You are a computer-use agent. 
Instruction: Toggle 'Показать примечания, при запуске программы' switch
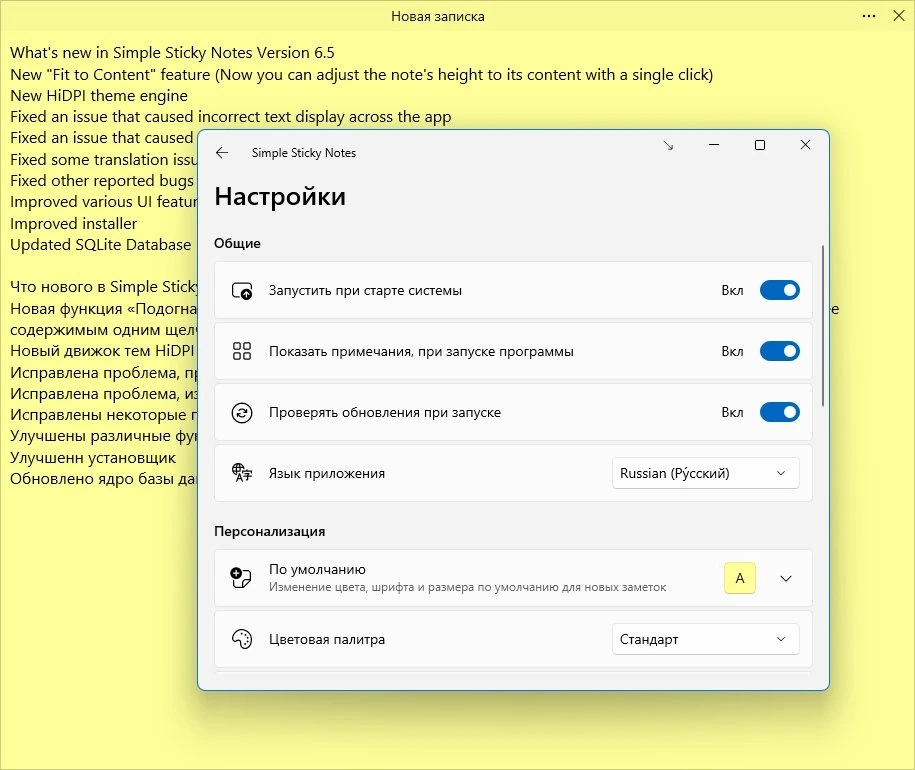pyautogui.click(x=780, y=351)
